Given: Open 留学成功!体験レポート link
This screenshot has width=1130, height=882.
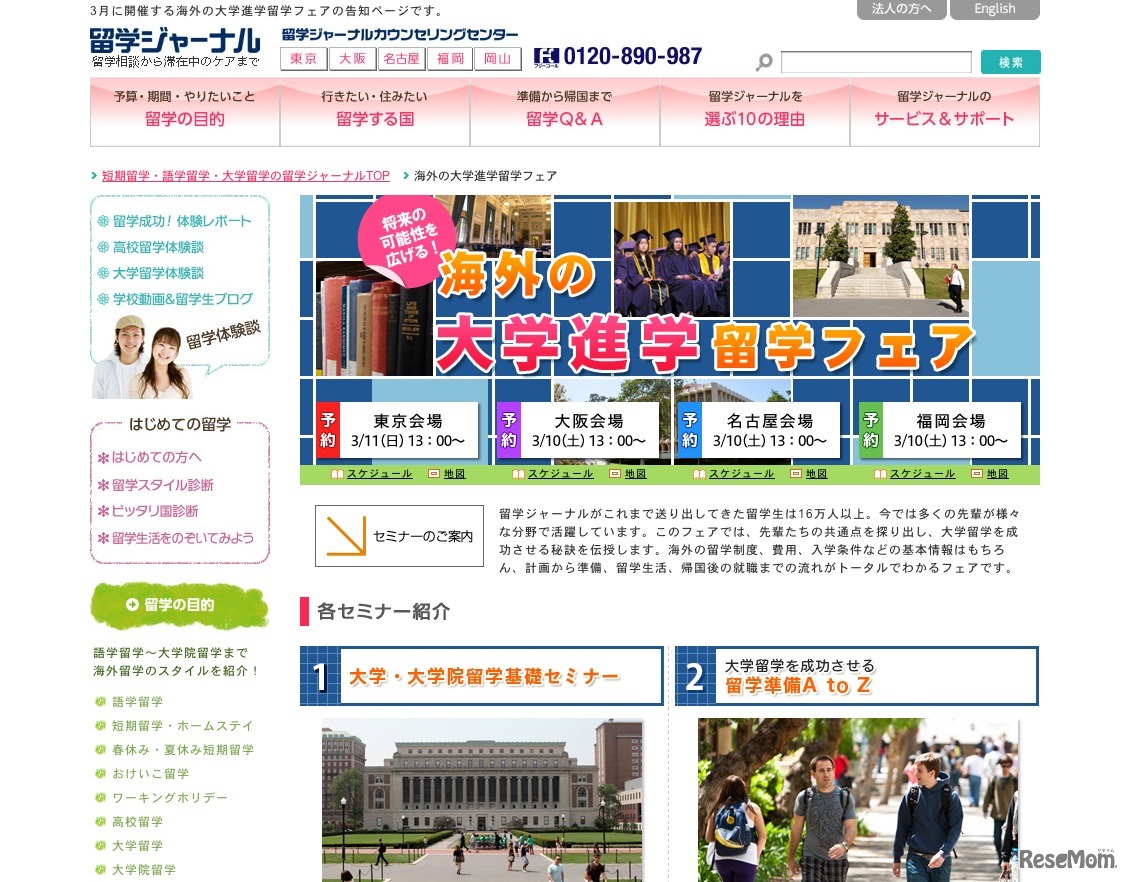Looking at the screenshot, I should pos(182,221).
